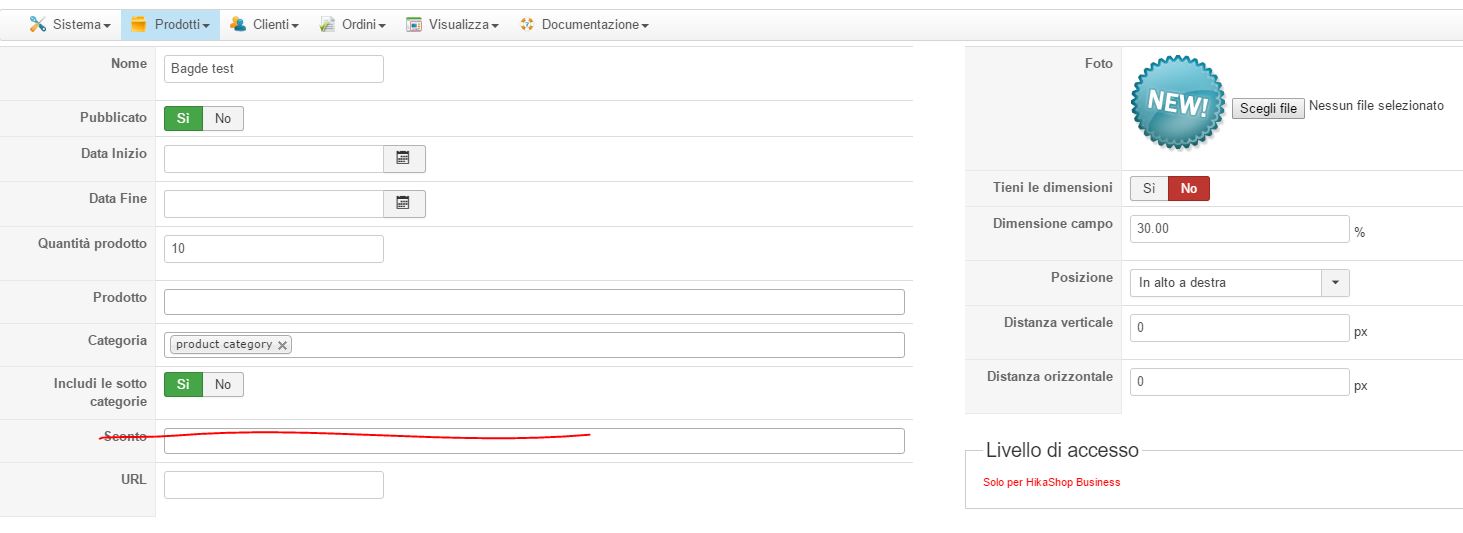This screenshot has width=1463, height=533.
Task: Click the Clienti people icon
Action: (x=238, y=24)
